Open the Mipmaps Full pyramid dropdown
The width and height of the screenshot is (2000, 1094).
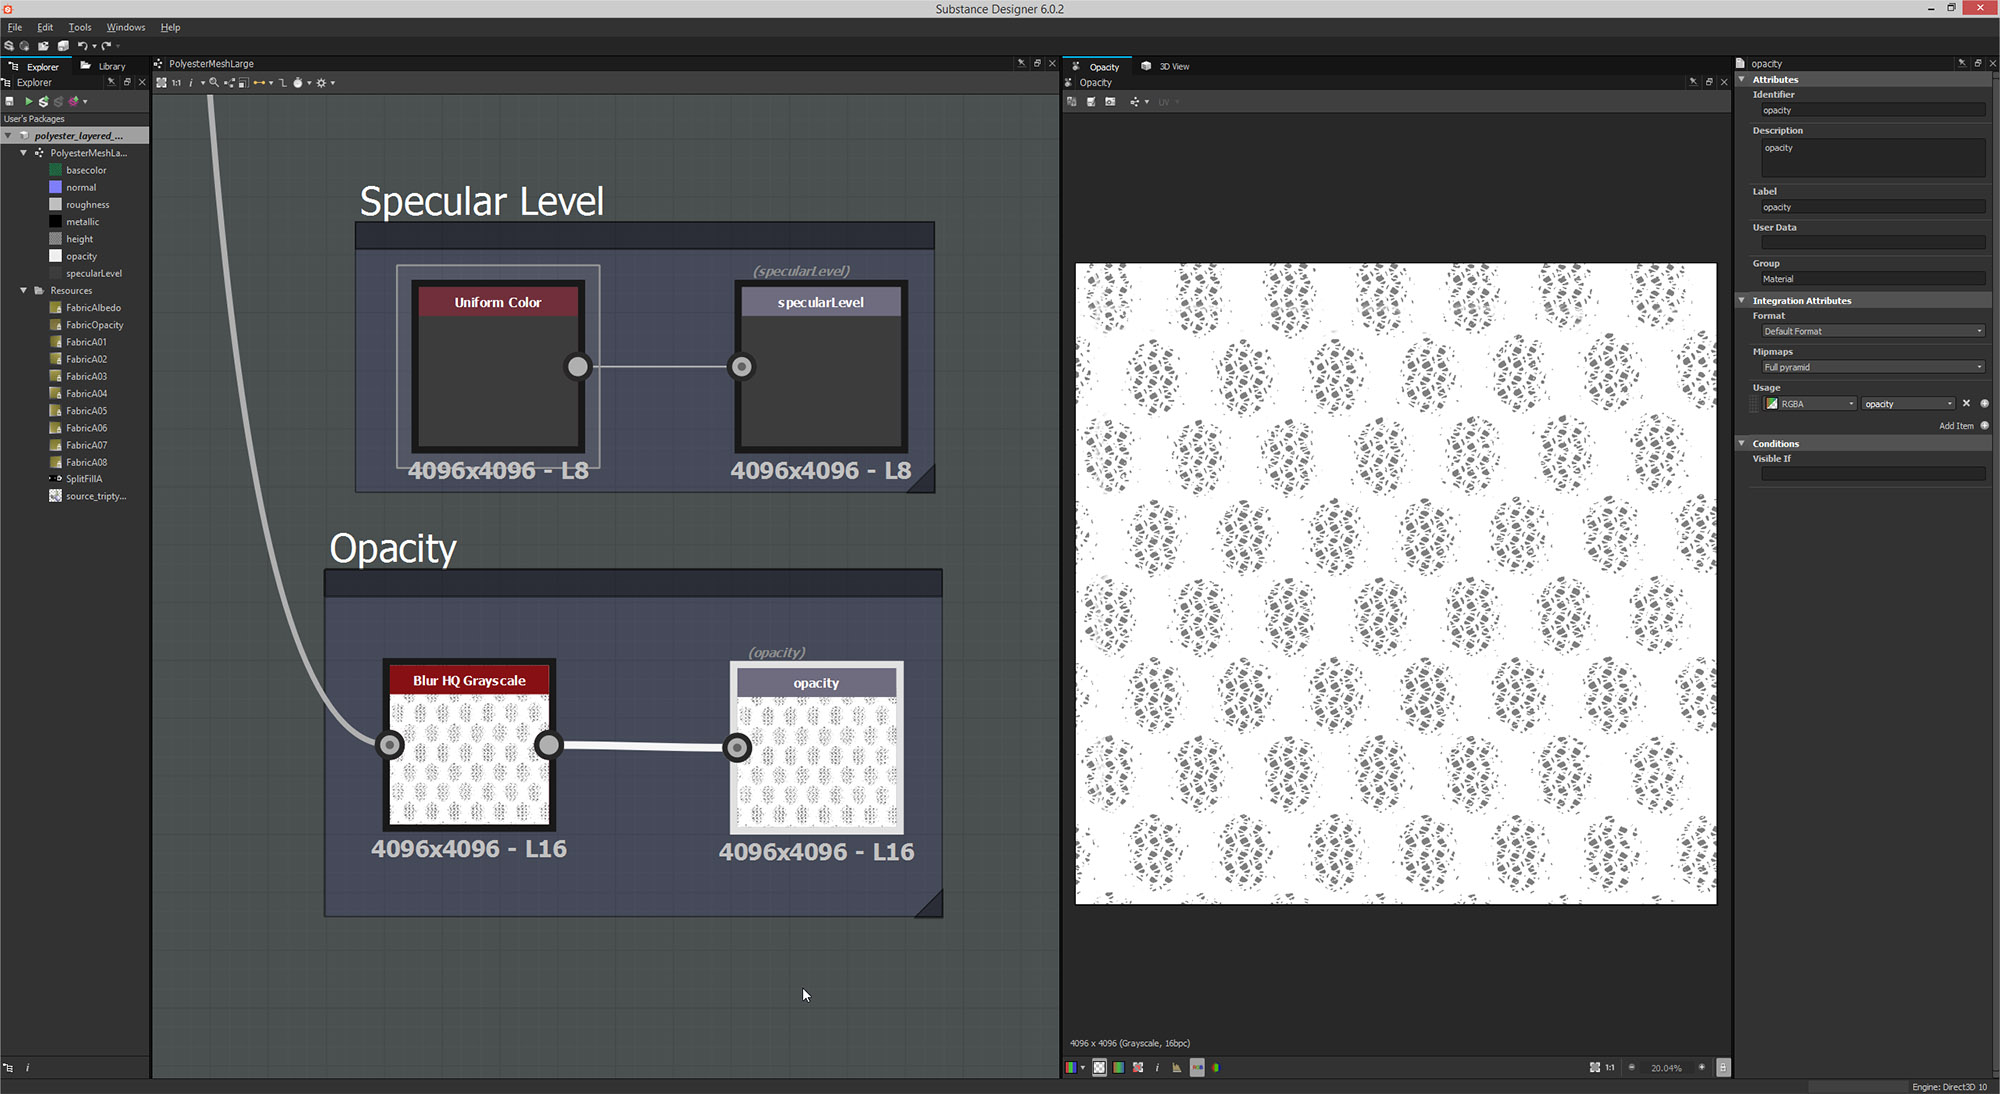[1872, 367]
